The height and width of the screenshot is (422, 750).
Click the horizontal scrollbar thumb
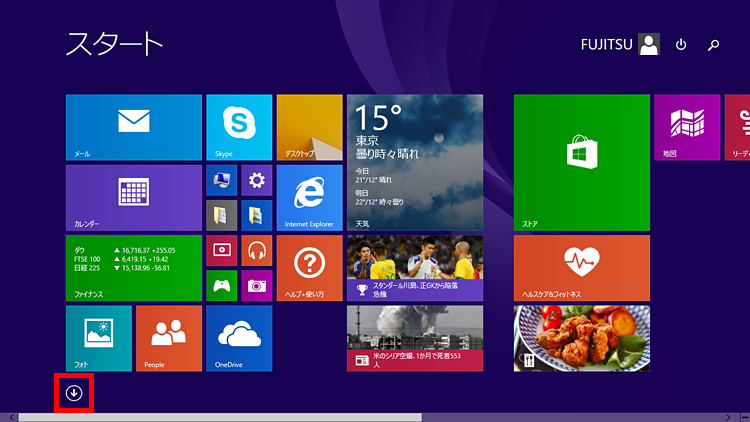coord(220,418)
